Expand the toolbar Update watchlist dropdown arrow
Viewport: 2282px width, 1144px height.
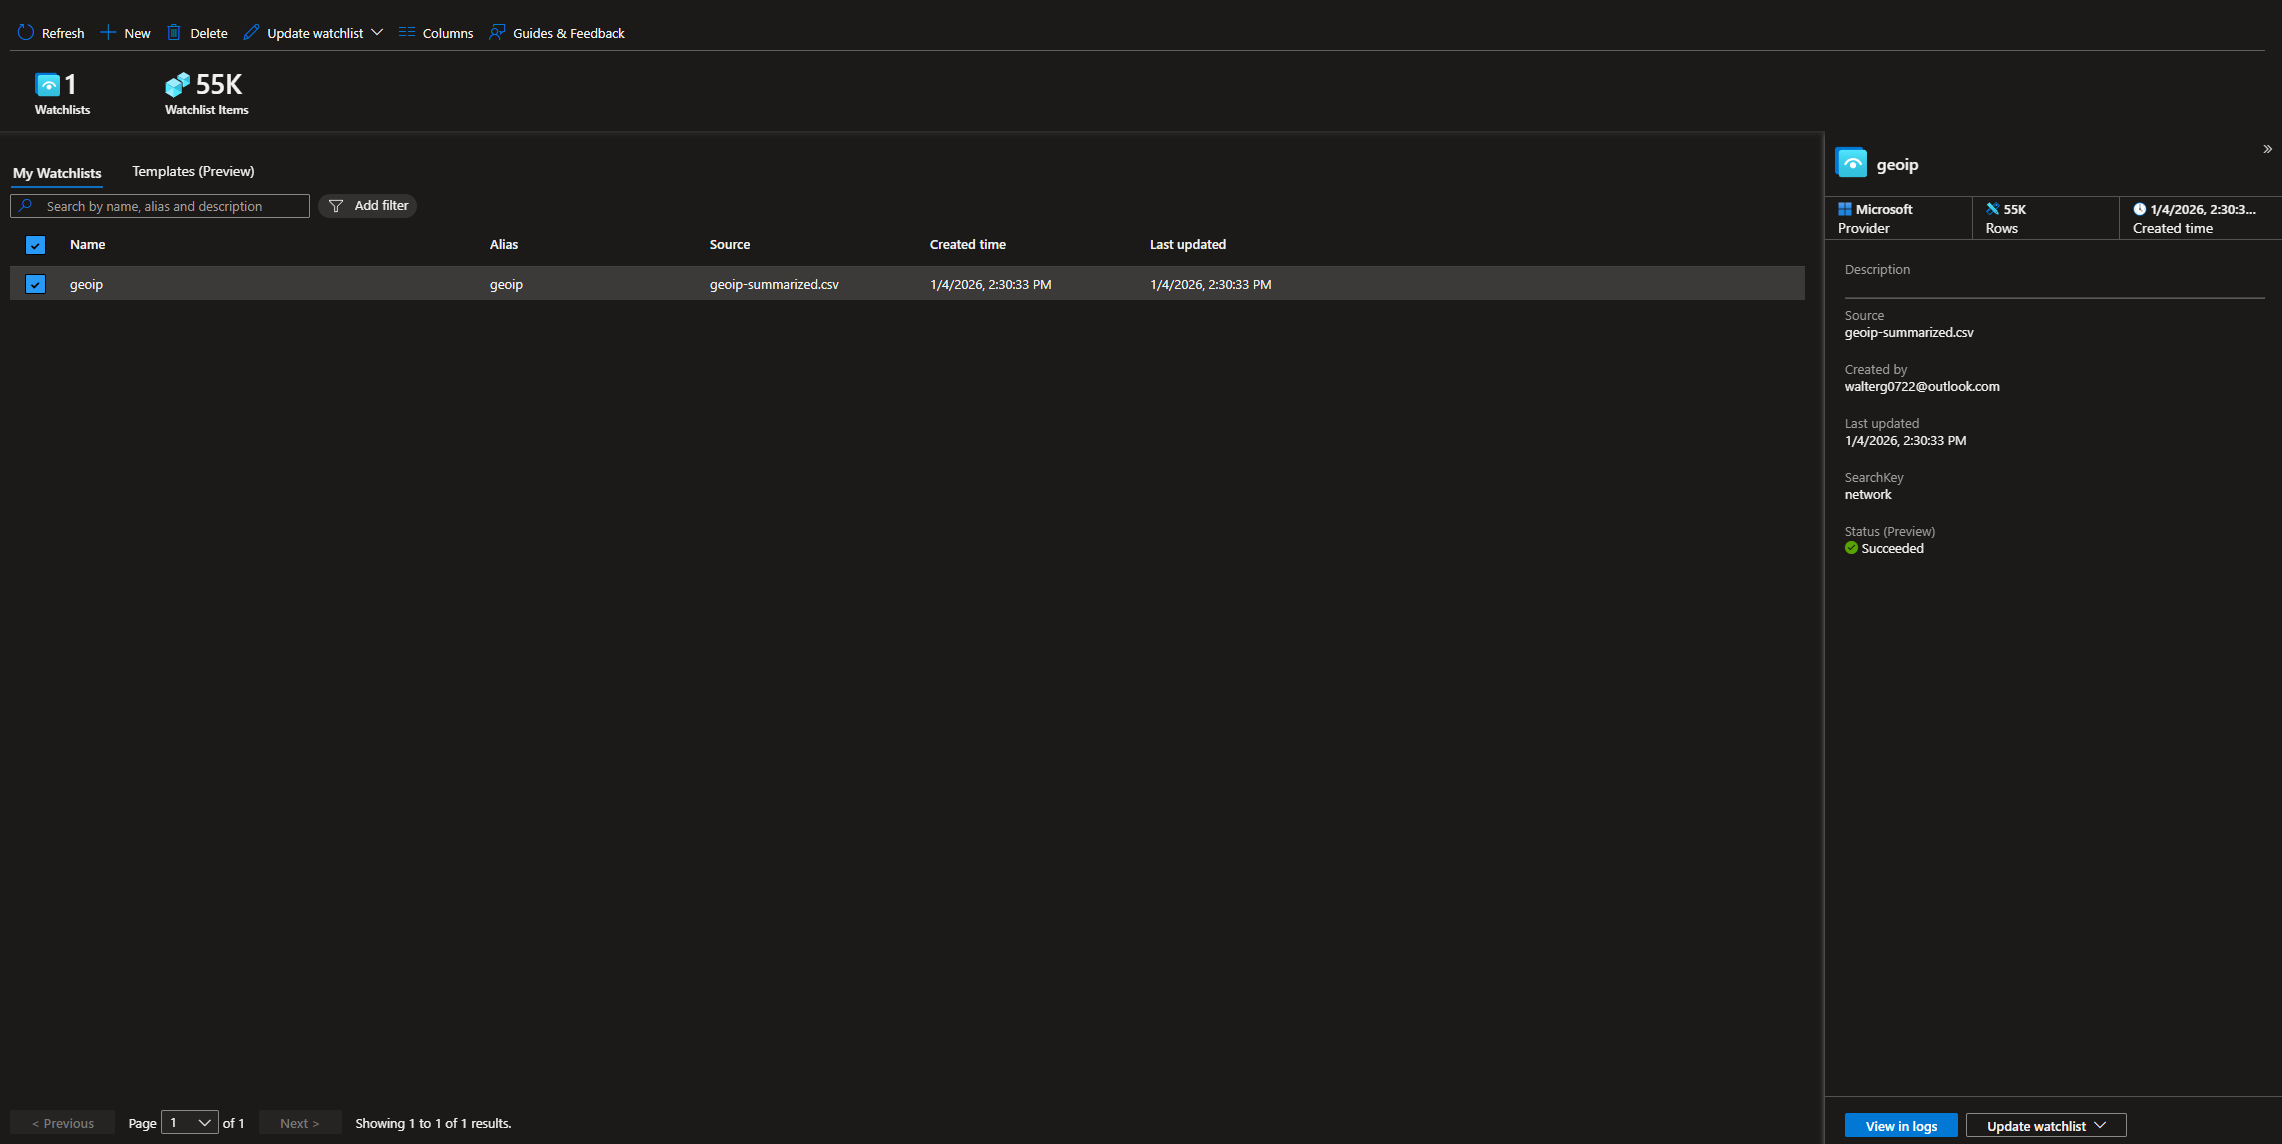377,33
